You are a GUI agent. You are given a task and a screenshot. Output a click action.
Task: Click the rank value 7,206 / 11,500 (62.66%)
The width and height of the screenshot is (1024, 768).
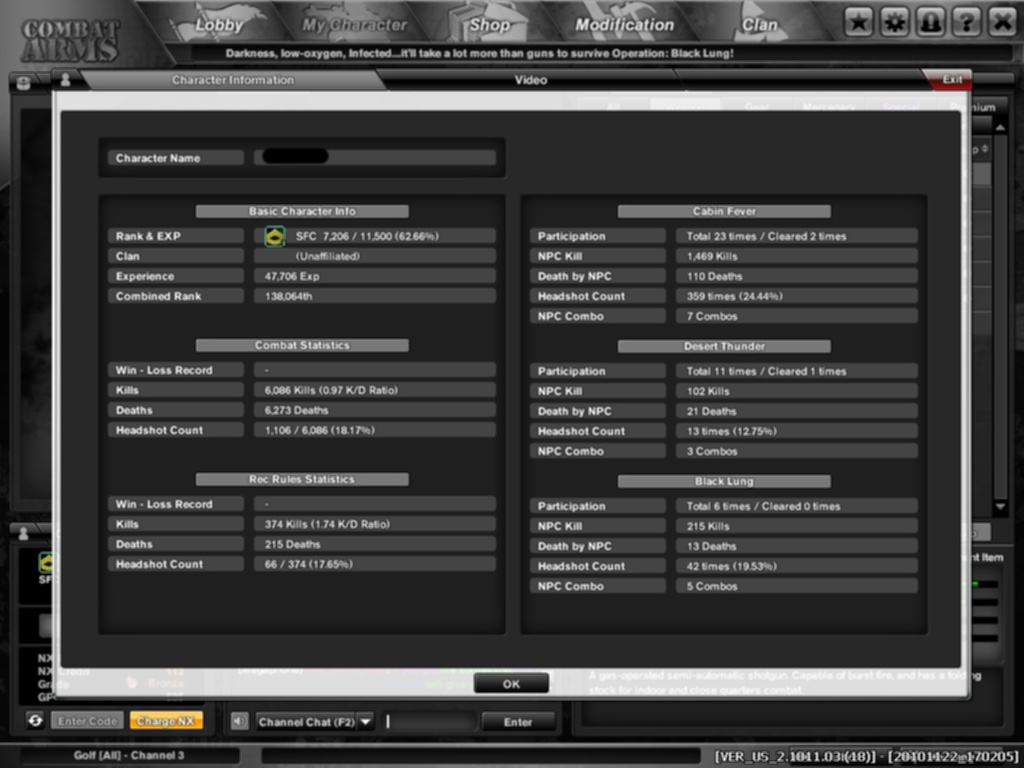click(x=381, y=236)
